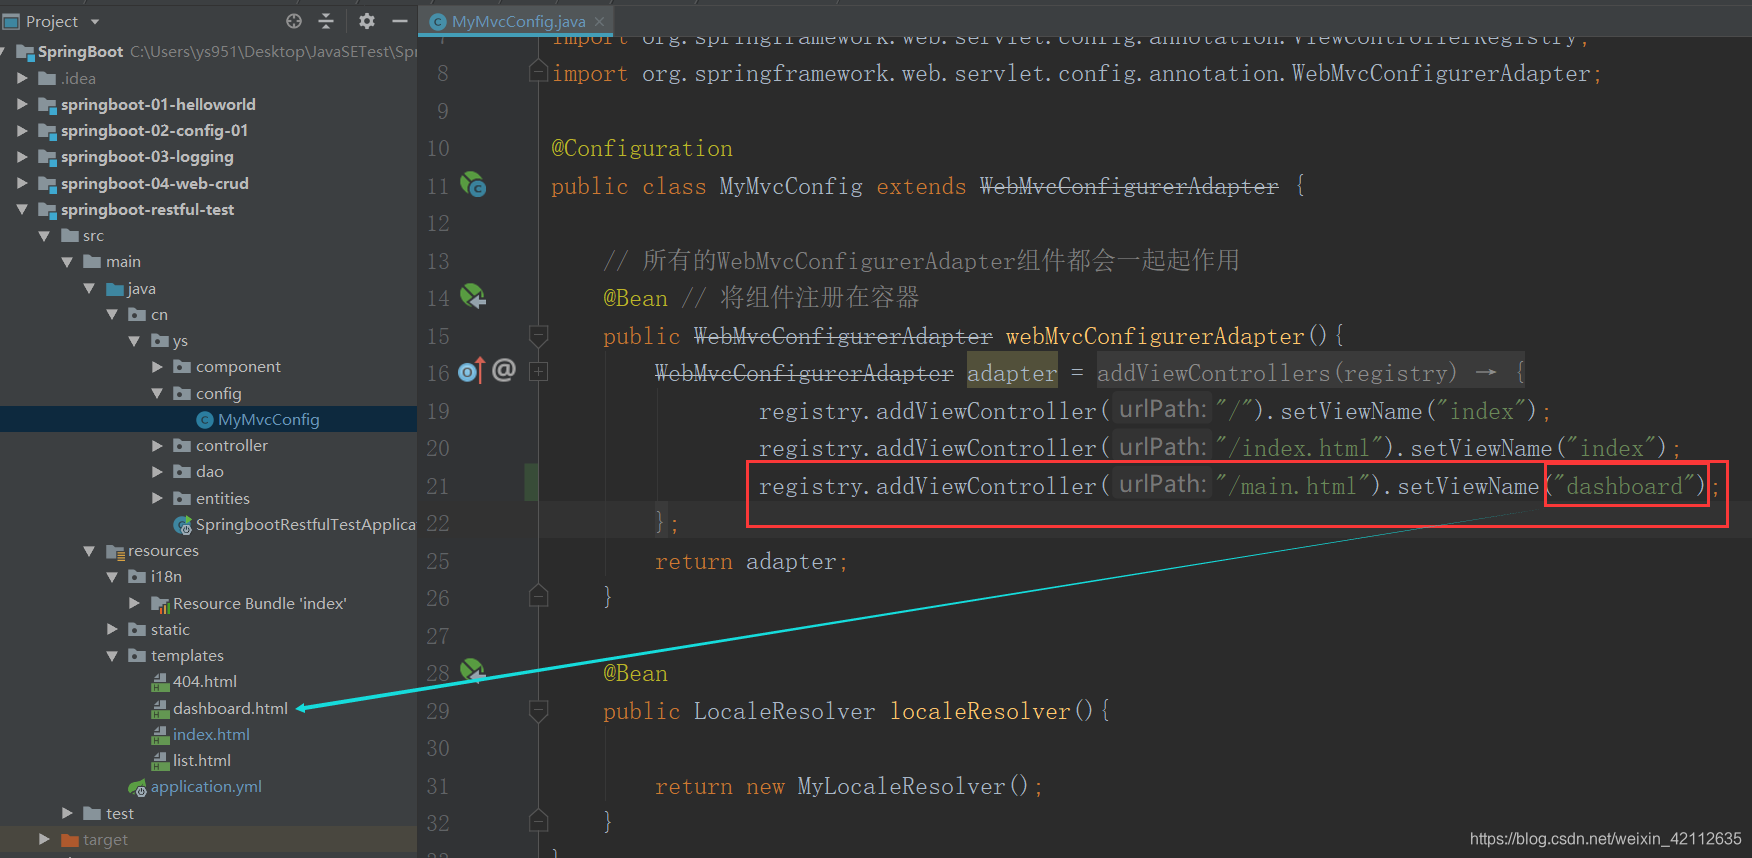
Task: Expand springboot-02-config-01 module
Action: point(22,130)
